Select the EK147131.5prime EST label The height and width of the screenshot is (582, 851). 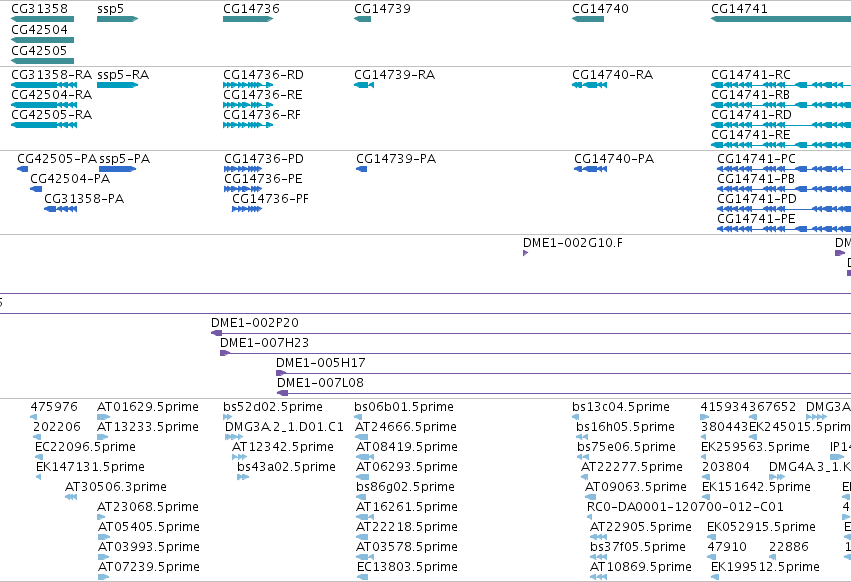pos(90,467)
